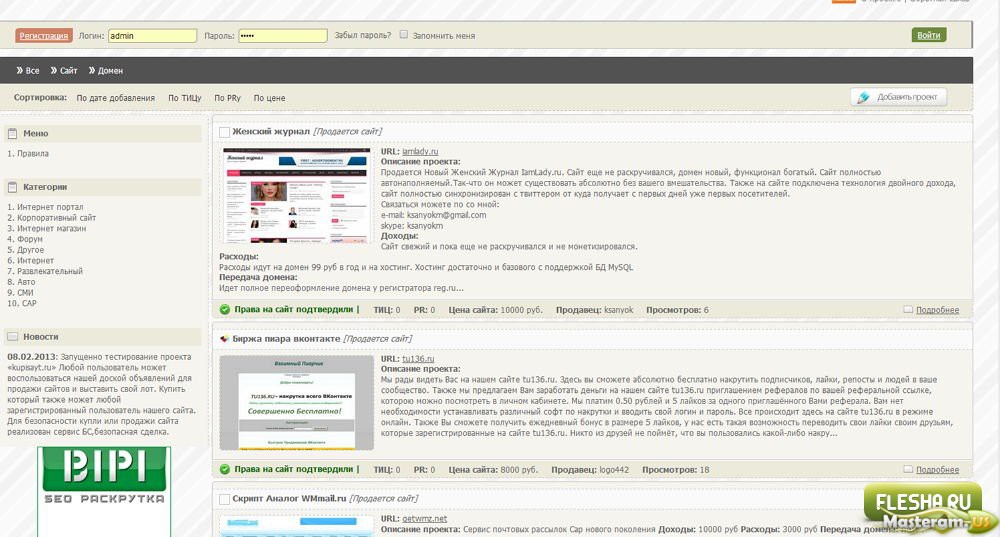Click the icon beside Женский журнал title
The image size is (1000, 537).
coord(224,132)
